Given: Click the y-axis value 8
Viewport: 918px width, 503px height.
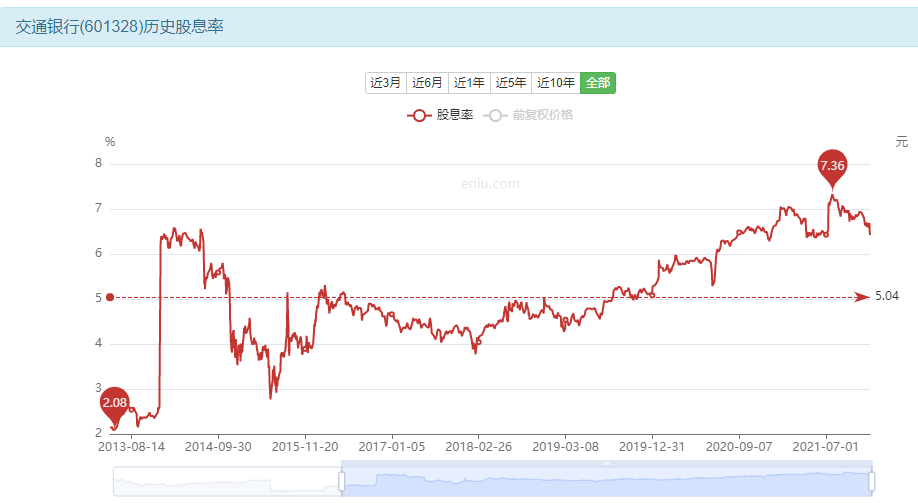Looking at the screenshot, I should (98, 163).
